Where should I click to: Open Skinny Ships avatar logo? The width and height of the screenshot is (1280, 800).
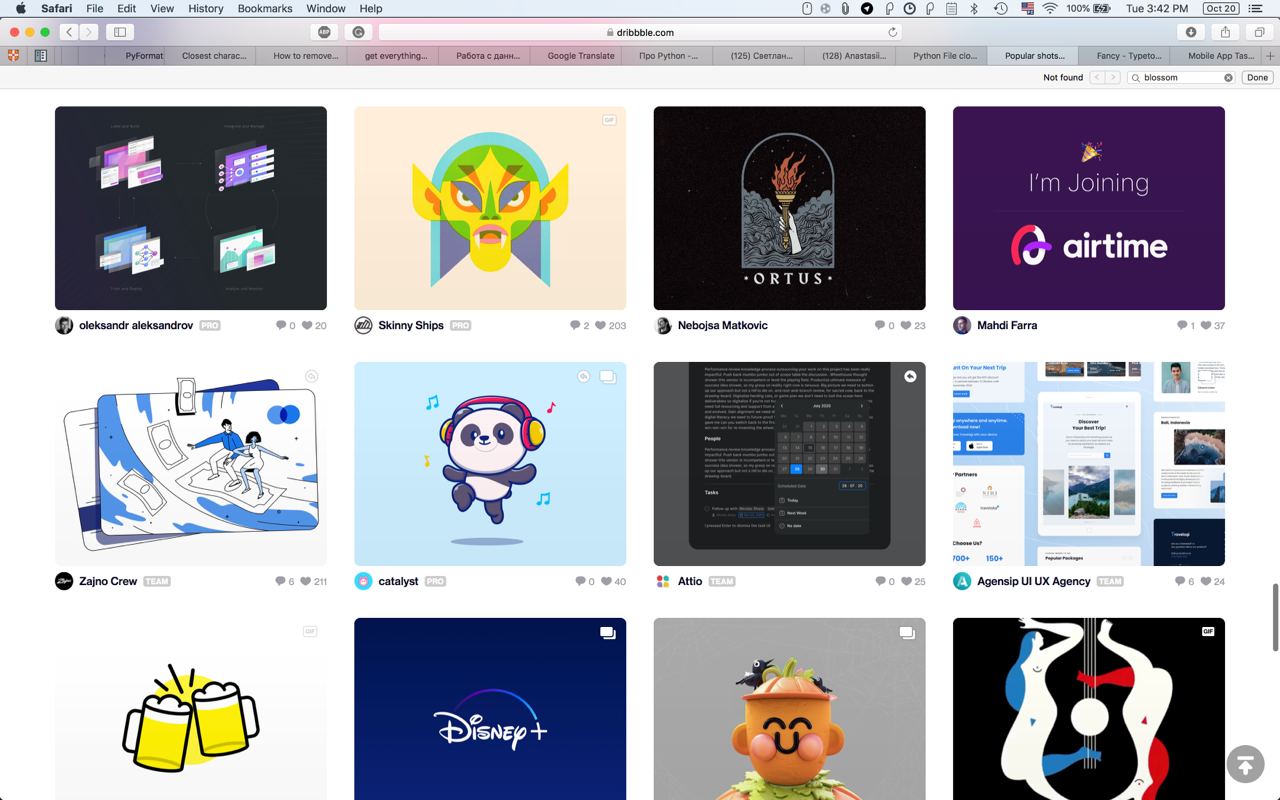pyautogui.click(x=363, y=325)
